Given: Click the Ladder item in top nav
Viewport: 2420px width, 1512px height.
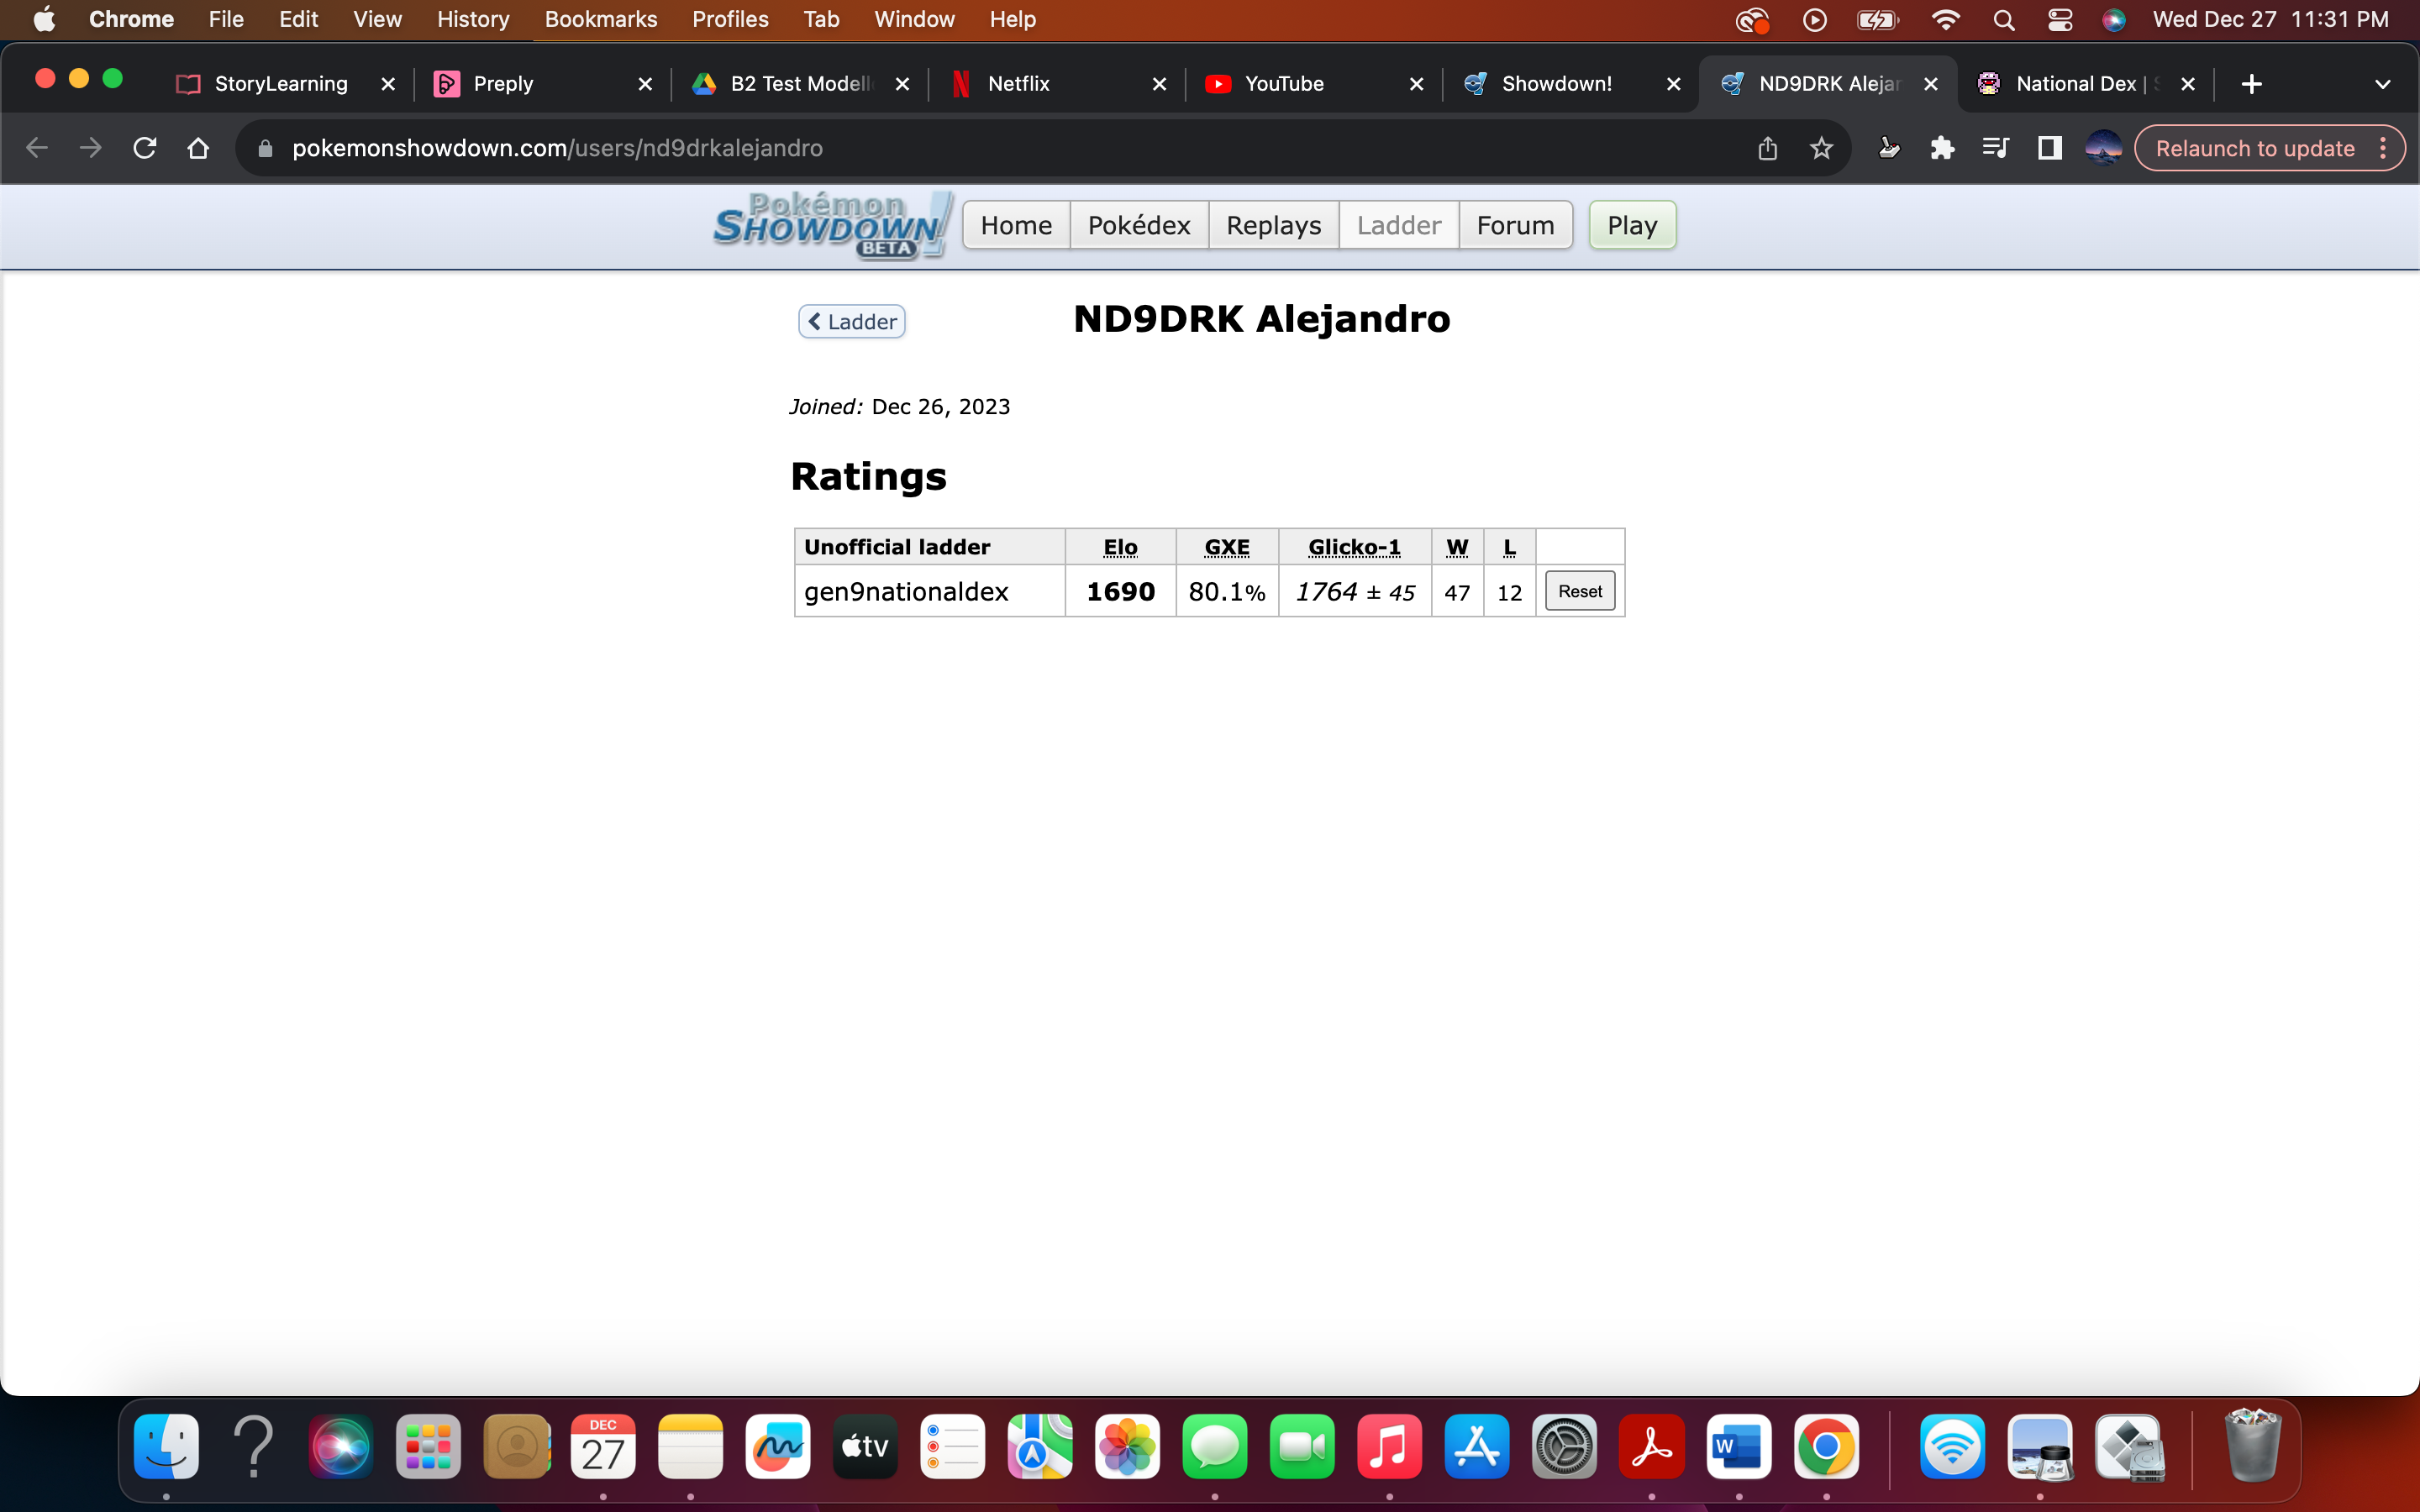Looking at the screenshot, I should 1399,225.
